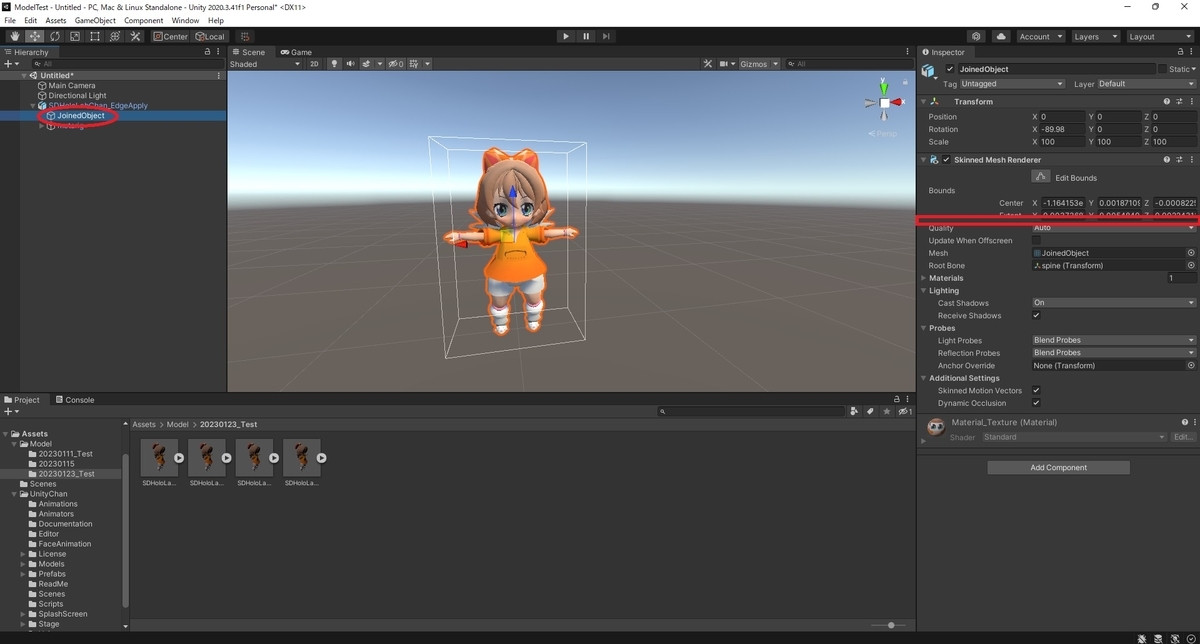Select the Scale tool
The height and width of the screenshot is (644, 1200).
75,36
